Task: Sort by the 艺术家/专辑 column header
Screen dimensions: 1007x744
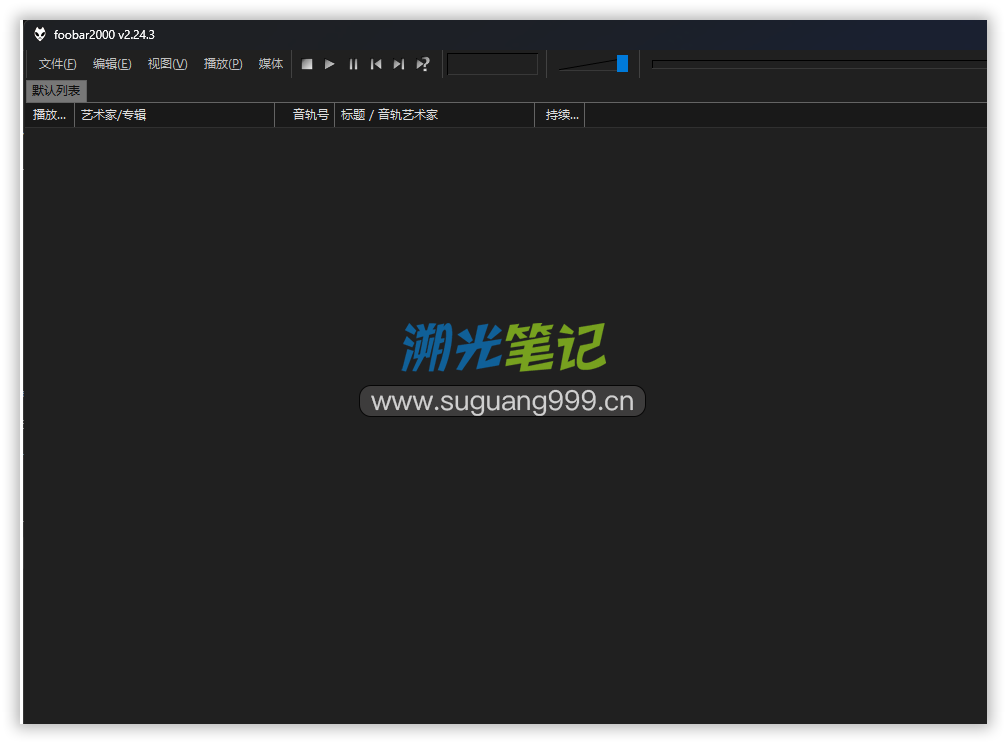Action: point(175,115)
